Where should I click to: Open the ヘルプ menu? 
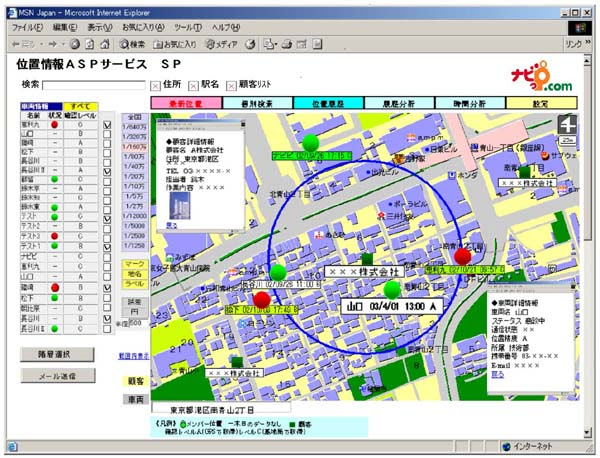pyautogui.click(x=226, y=28)
